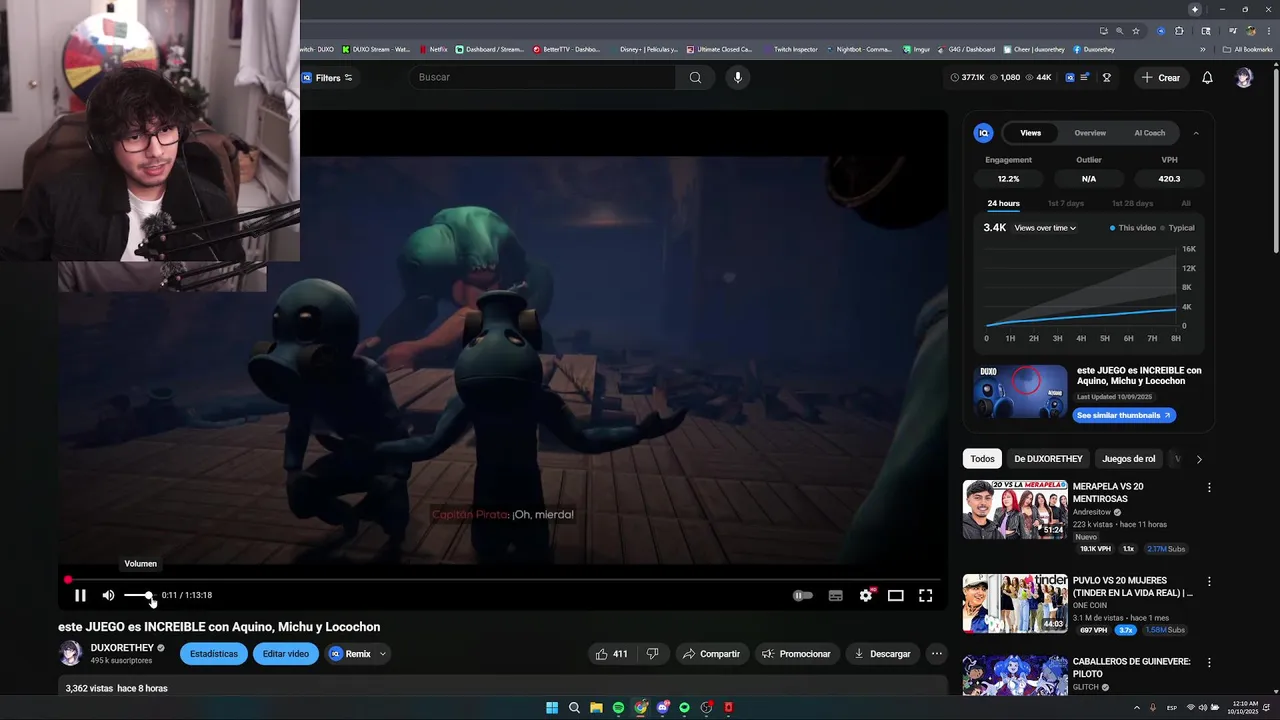This screenshot has height=720, width=1280.
Task: Click the Remix button
Action: click(x=350, y=654)
